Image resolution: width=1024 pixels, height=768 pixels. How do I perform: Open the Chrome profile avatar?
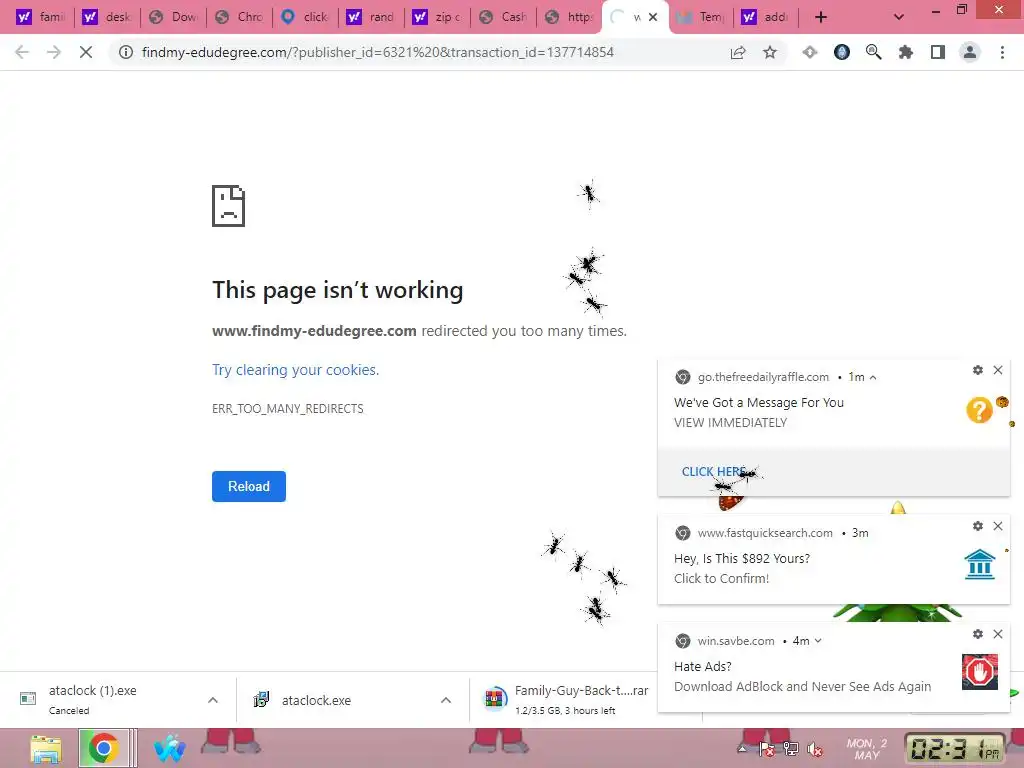[970, 52]
